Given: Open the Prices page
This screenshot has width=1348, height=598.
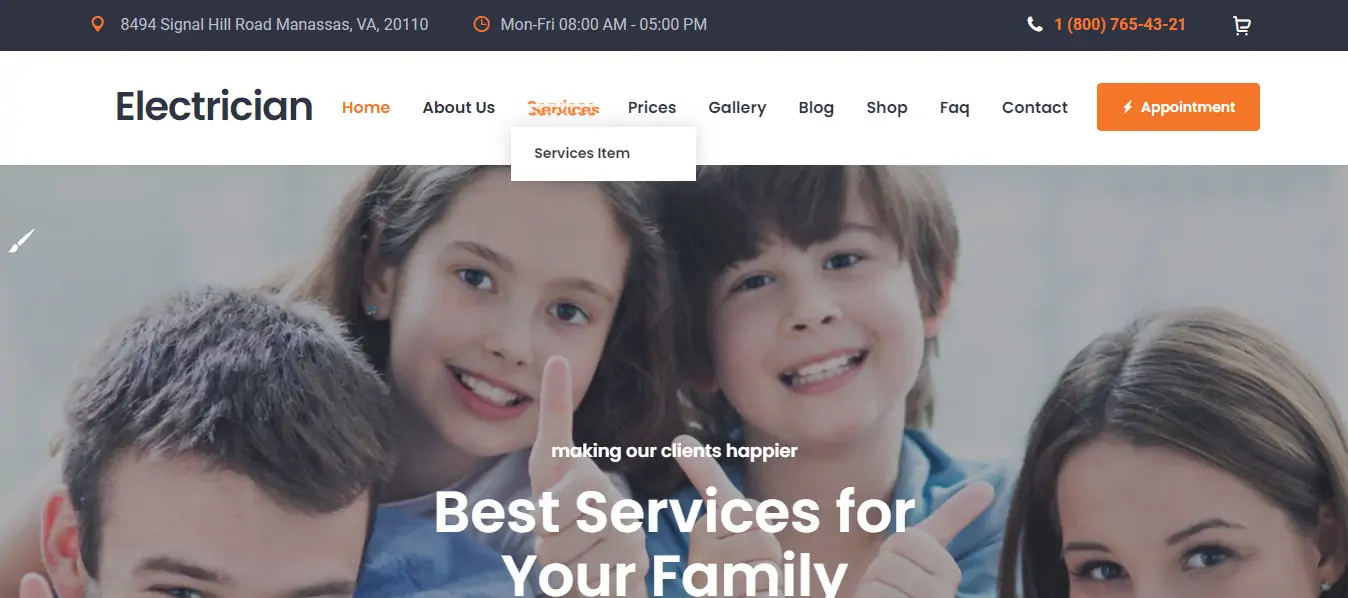Looking at the screenshot, I should click(652, 107).
